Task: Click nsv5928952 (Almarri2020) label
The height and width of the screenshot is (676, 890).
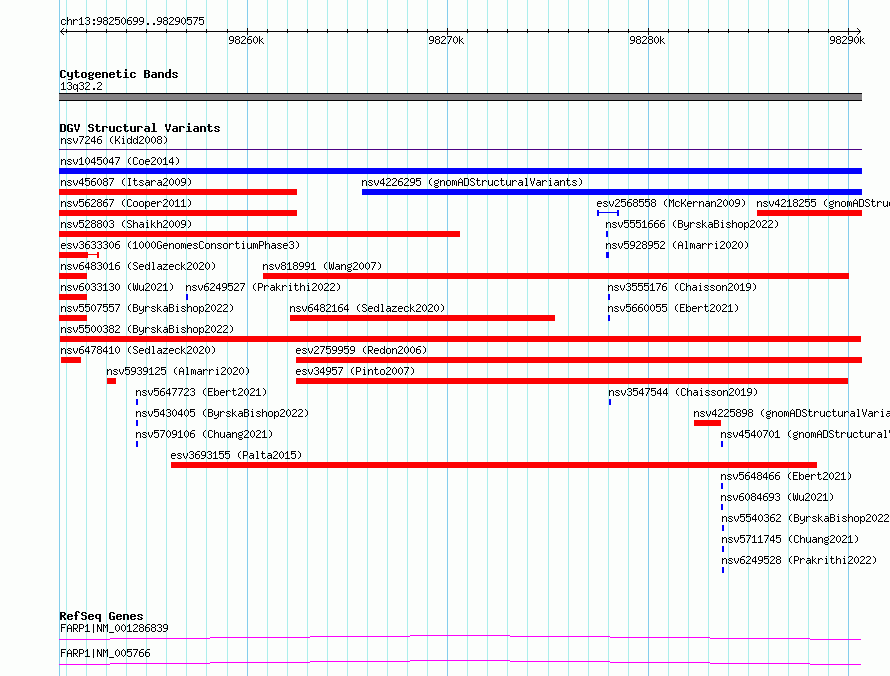Action: point(677,245)
